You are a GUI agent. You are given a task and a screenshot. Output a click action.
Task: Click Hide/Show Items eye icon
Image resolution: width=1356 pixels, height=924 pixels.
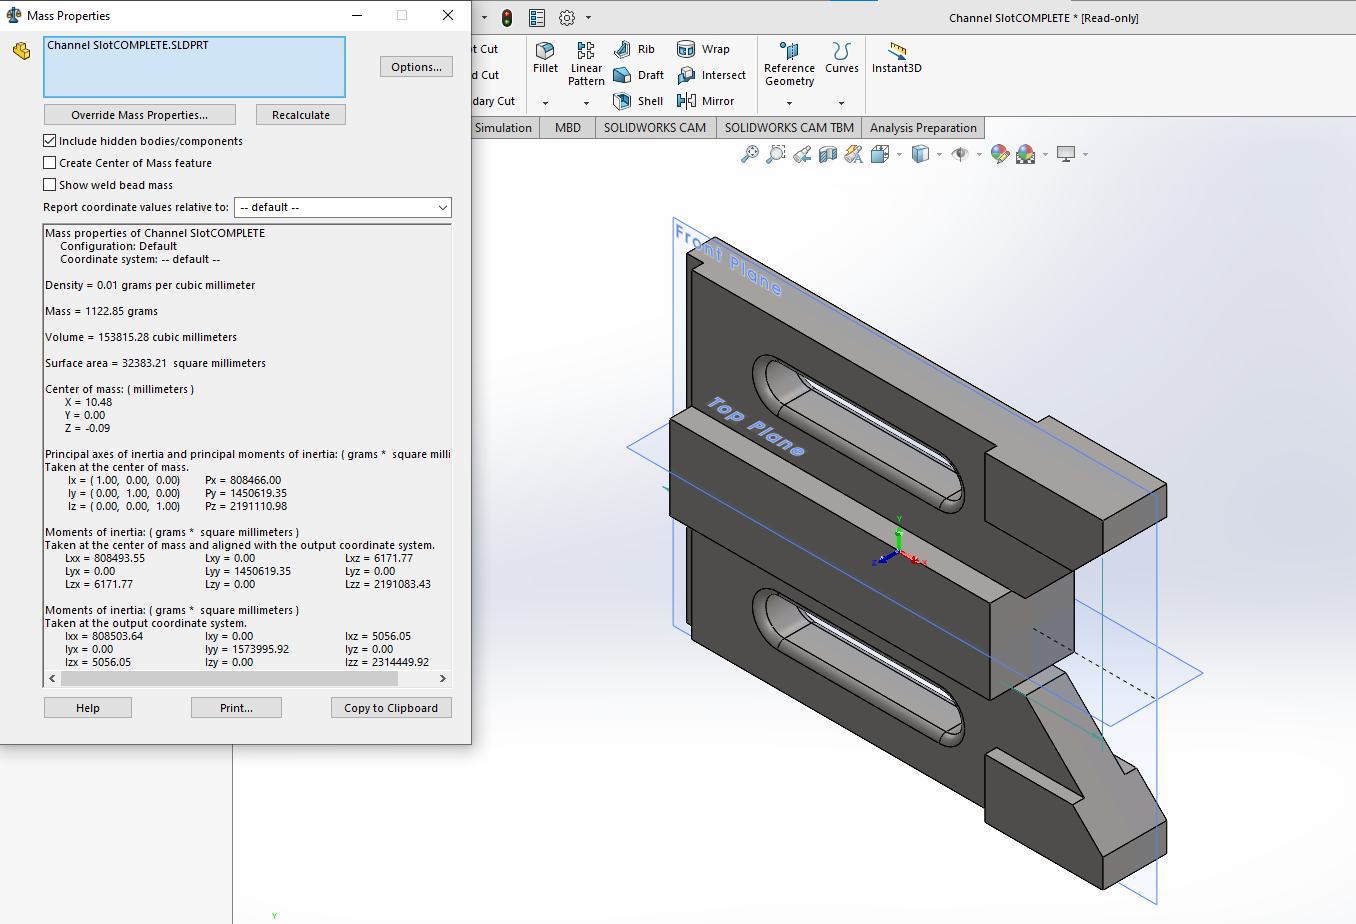[x=960, y=154]
